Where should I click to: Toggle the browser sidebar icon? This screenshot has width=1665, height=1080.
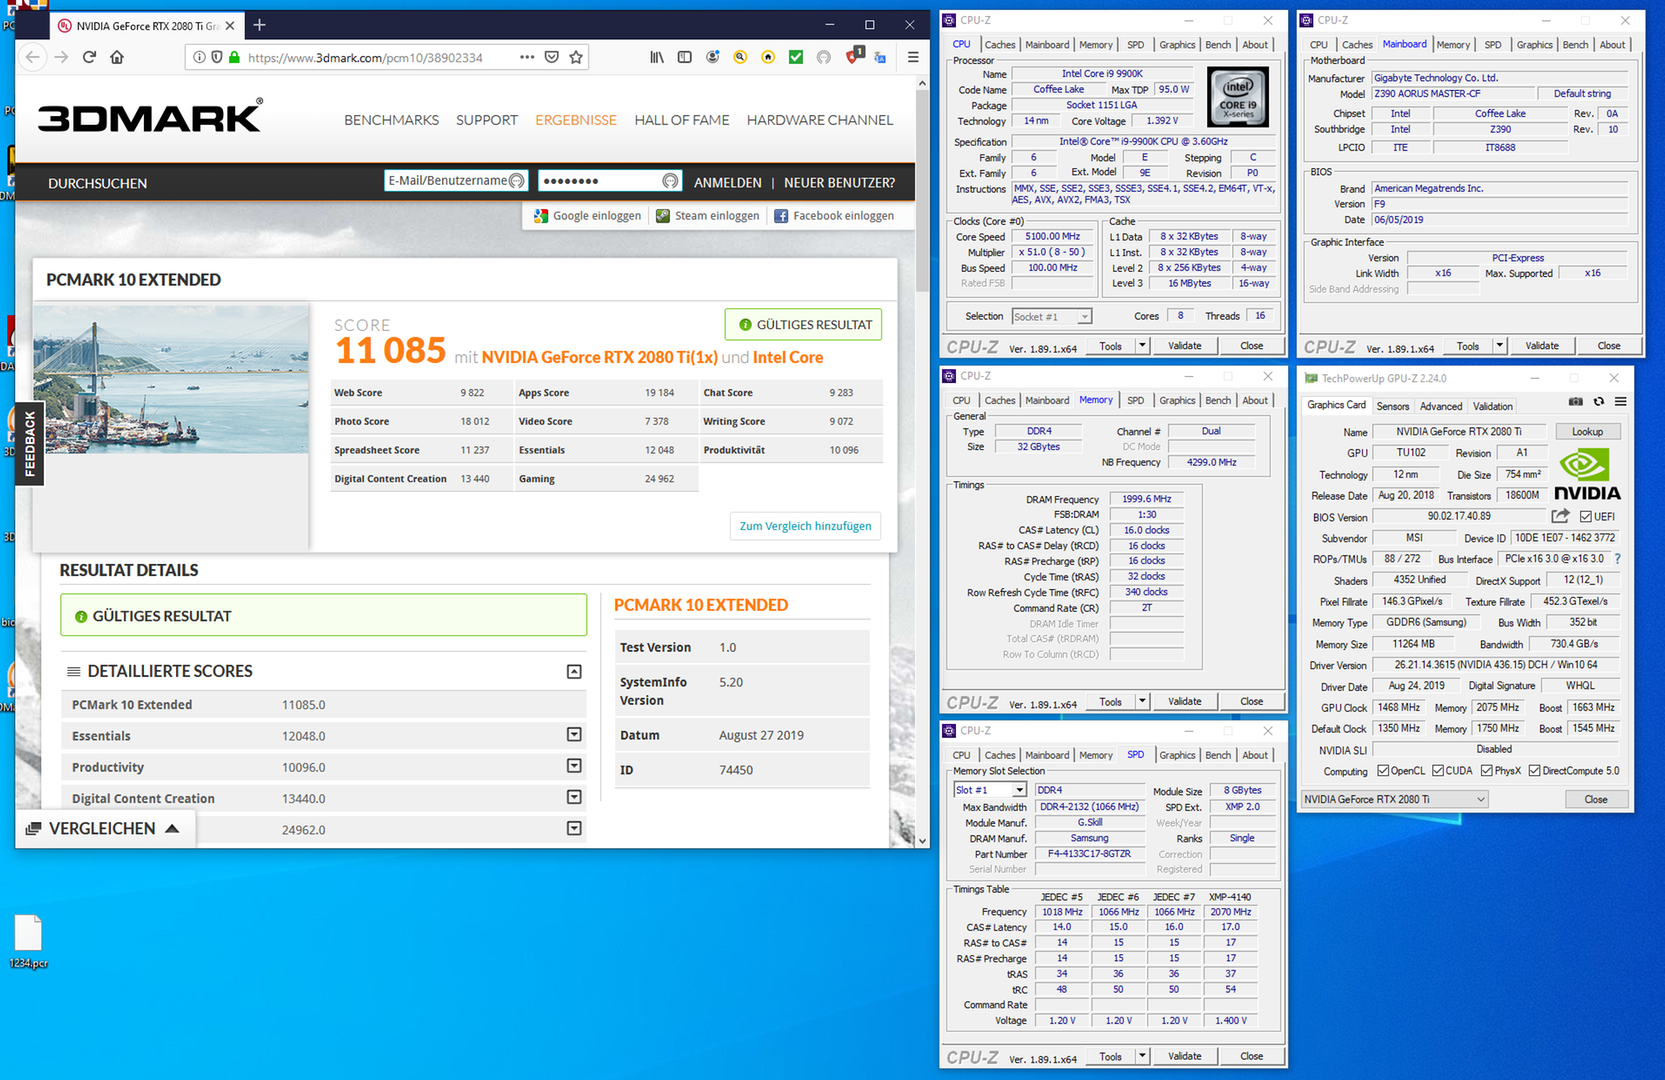[684, 57]
